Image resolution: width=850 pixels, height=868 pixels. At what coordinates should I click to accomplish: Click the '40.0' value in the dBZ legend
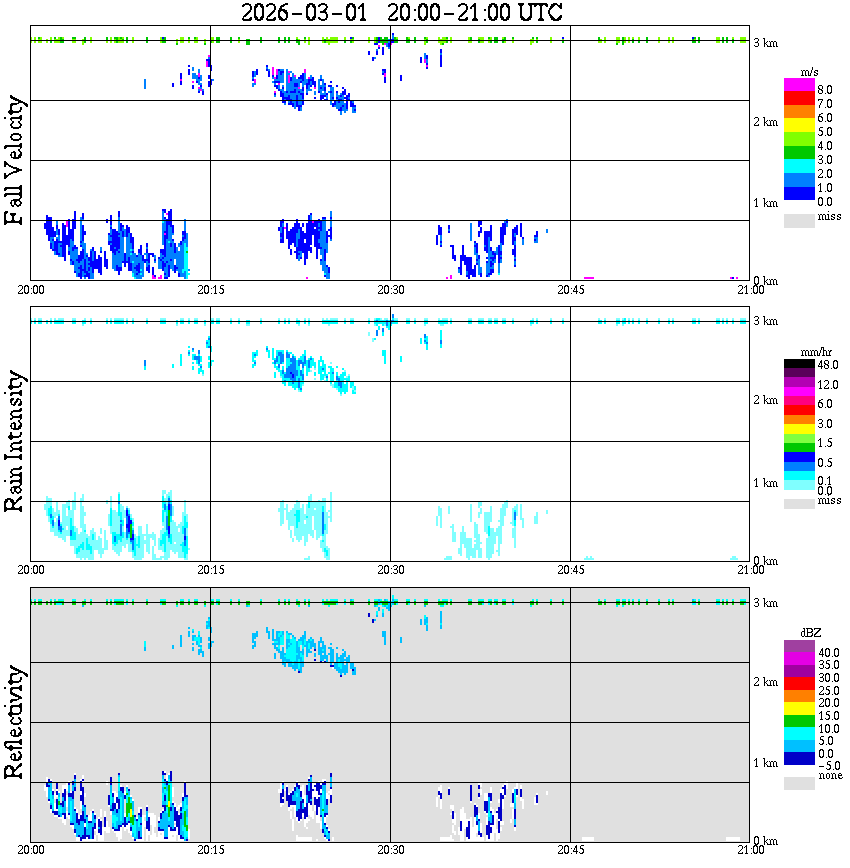(829, 653)
